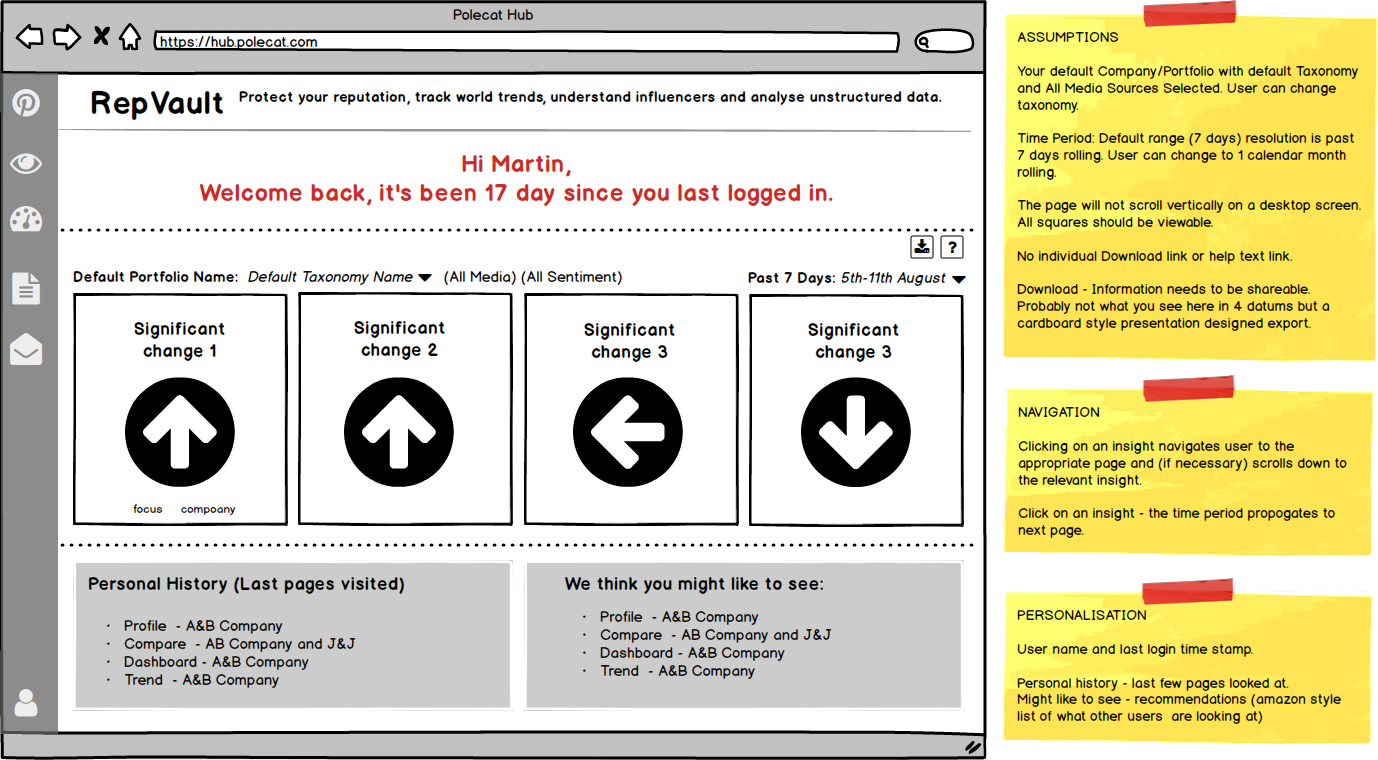
Task: Click the dashboard gauge icon in the sidebar
Action: (26, 219)
